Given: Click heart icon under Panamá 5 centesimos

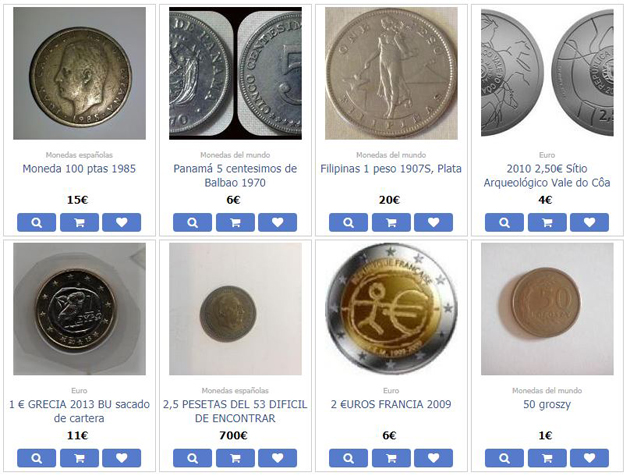Looking at the screenshot, I should pyautogui.click(x=278, y=223).
